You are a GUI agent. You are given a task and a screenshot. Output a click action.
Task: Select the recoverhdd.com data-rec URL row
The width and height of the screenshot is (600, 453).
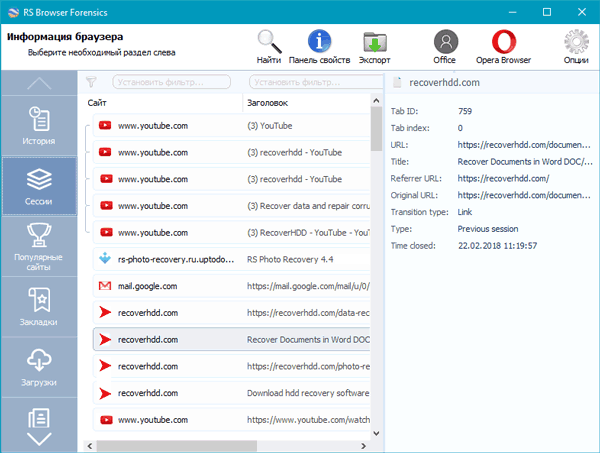(x=232, y=313)
